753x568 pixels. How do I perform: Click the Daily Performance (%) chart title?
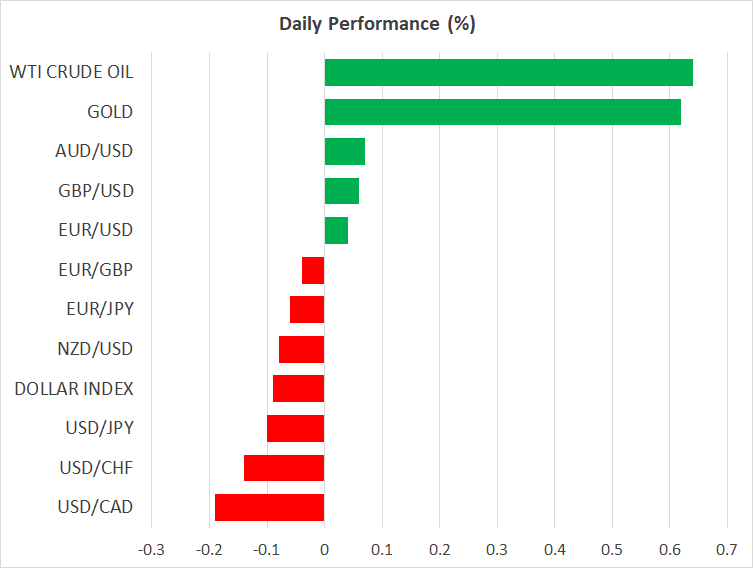click(x=376, y=24)
